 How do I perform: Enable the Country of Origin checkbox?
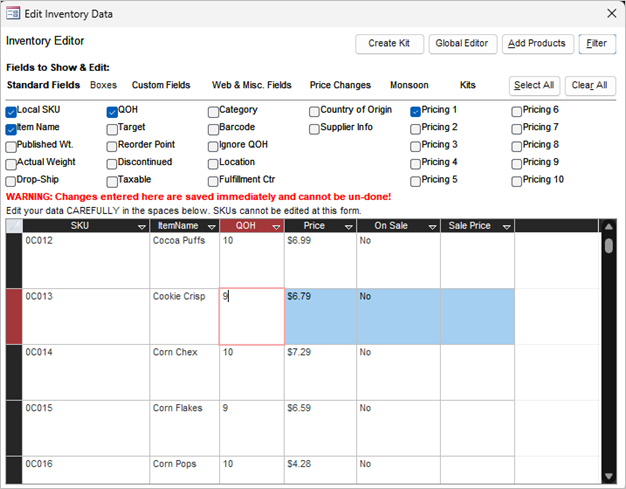tap(314, 112)
